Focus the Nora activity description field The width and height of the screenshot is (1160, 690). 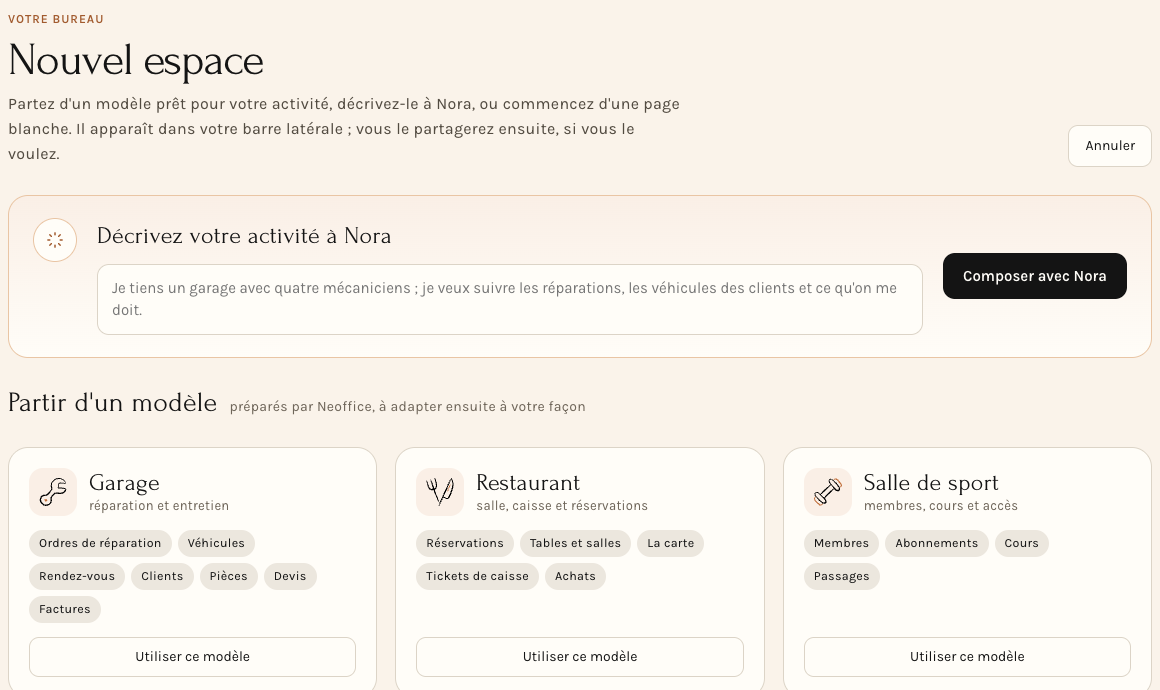coord(510,300)
